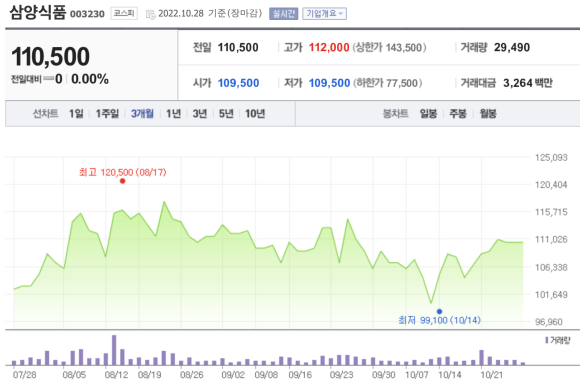Select the 3년 line chart tab
Viewport: 580px width, 392px height.
tap(200, 114)
